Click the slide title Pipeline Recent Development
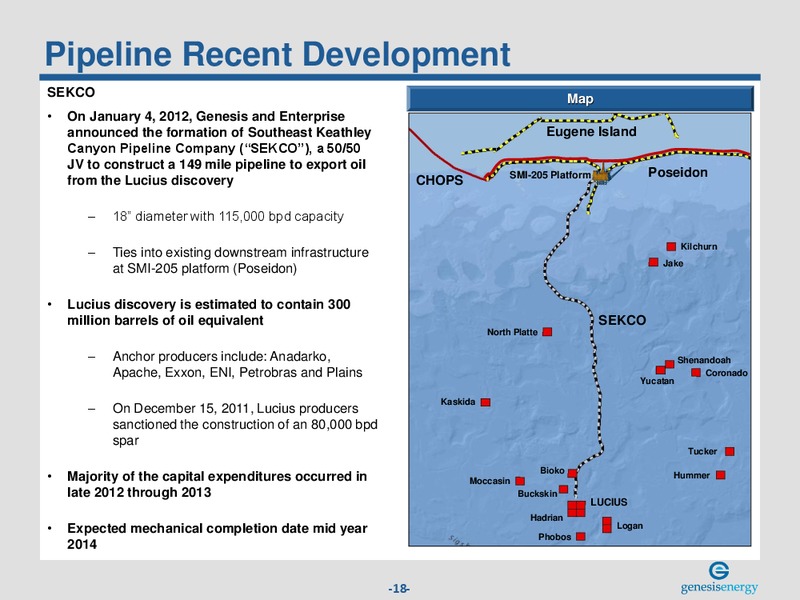This screenshot has width=800, height=600. (x=278, y=54)
